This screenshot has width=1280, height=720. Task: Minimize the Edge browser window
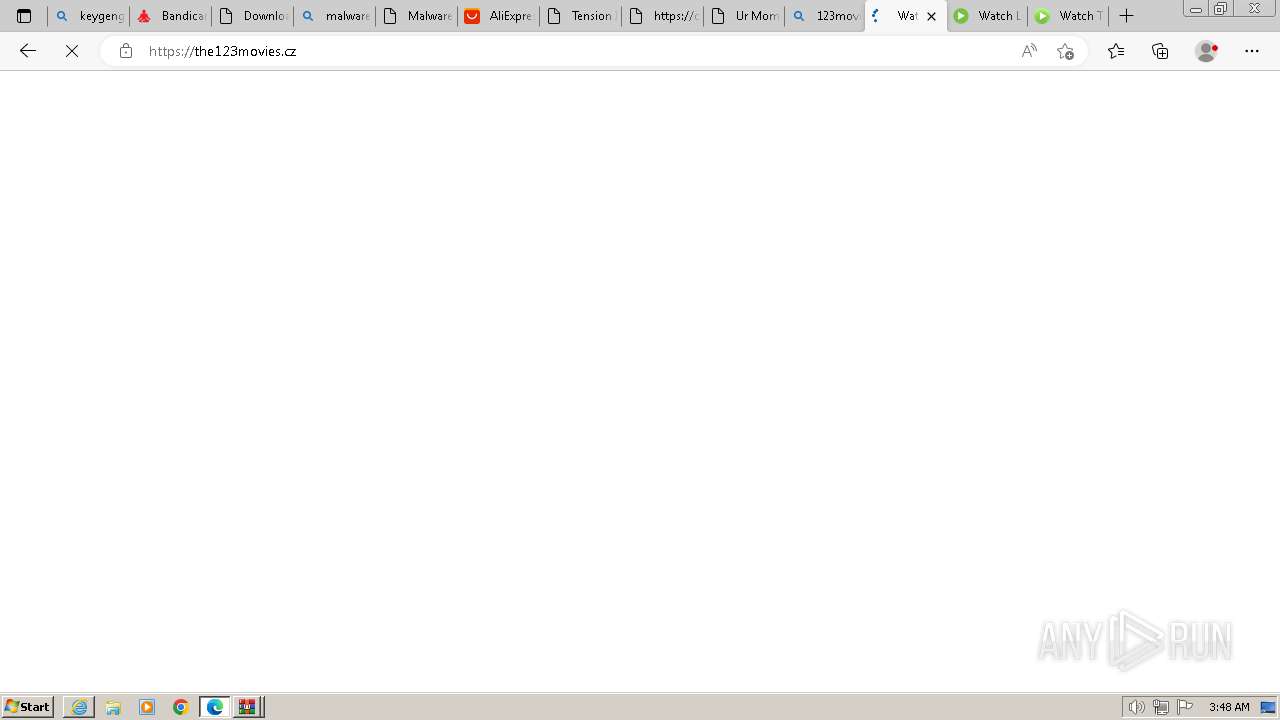pos(1196,9)
